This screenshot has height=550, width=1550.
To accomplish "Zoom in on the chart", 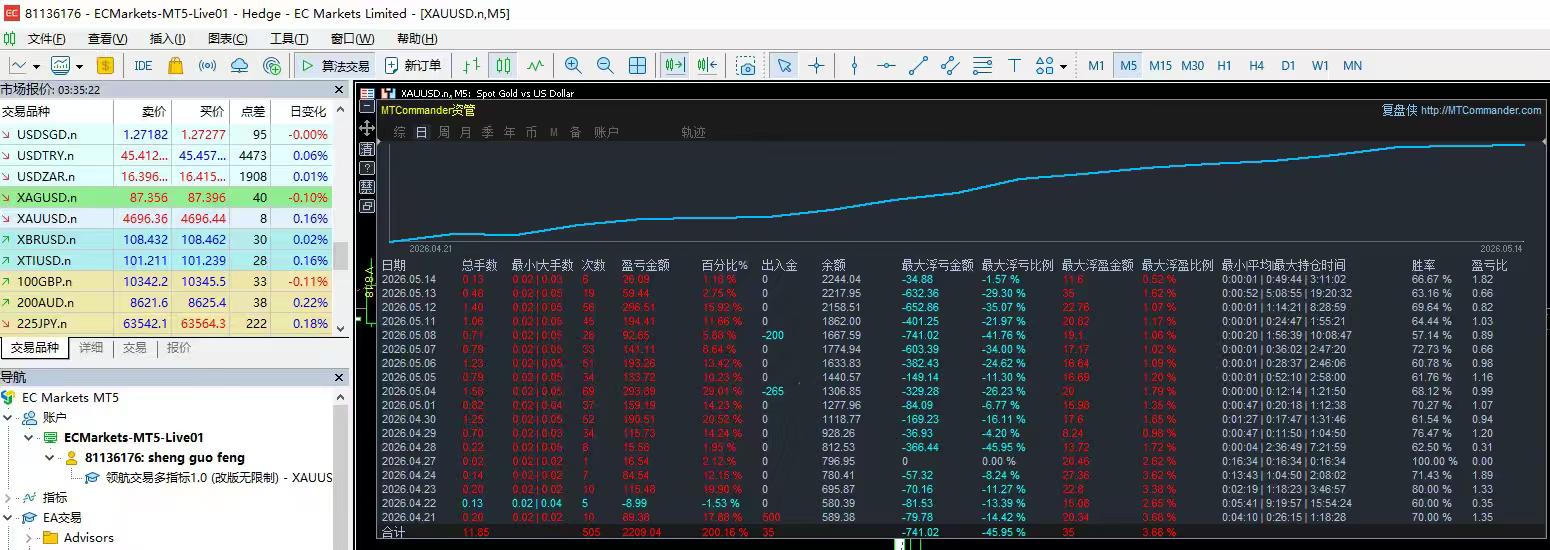I will (x=573, y=66).
